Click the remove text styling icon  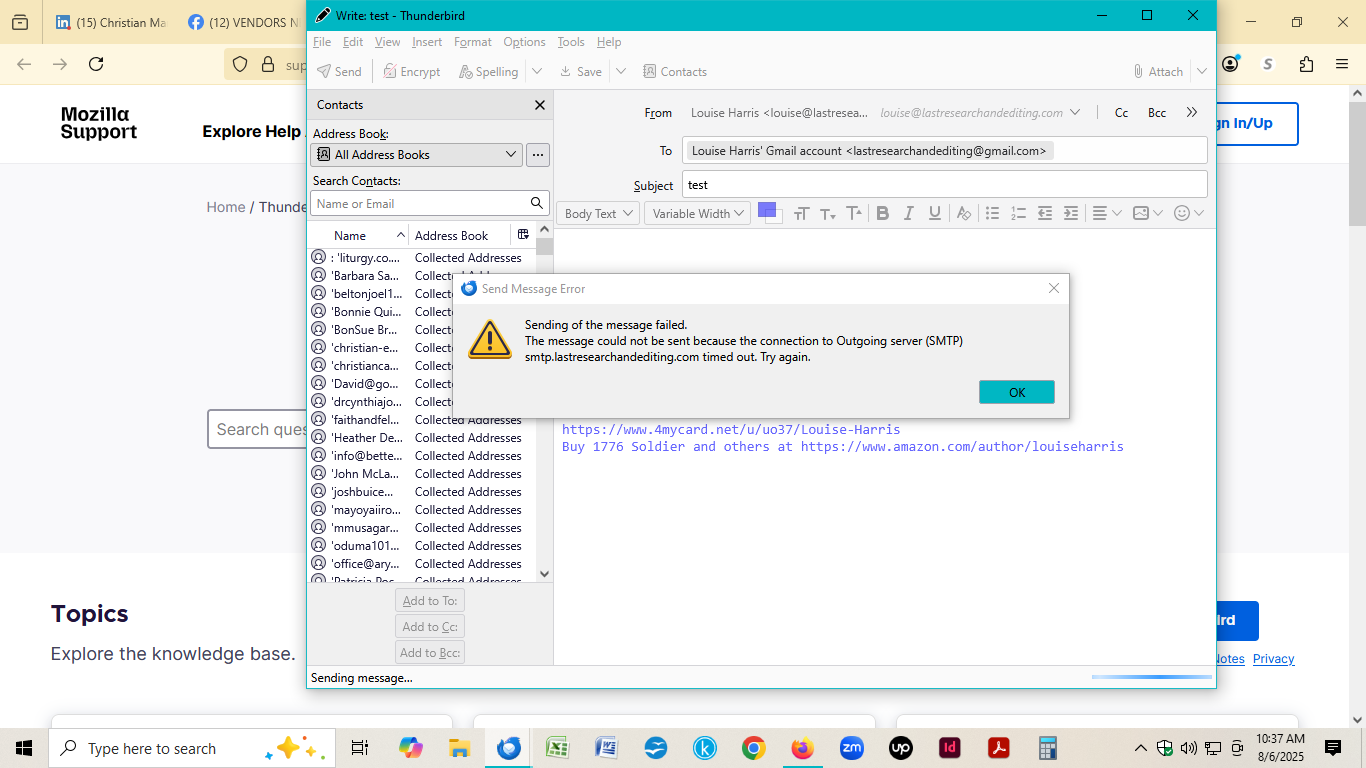pyautogui.click(x=963, y=213)
